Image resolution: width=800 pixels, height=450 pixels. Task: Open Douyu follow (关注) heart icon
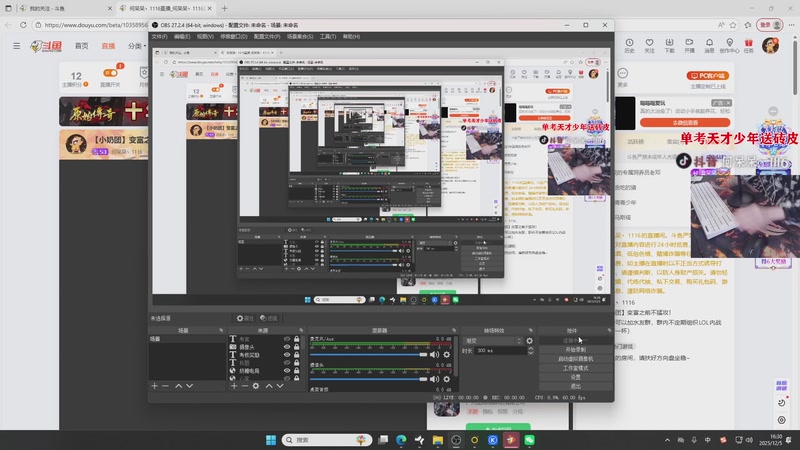(649, 45)
